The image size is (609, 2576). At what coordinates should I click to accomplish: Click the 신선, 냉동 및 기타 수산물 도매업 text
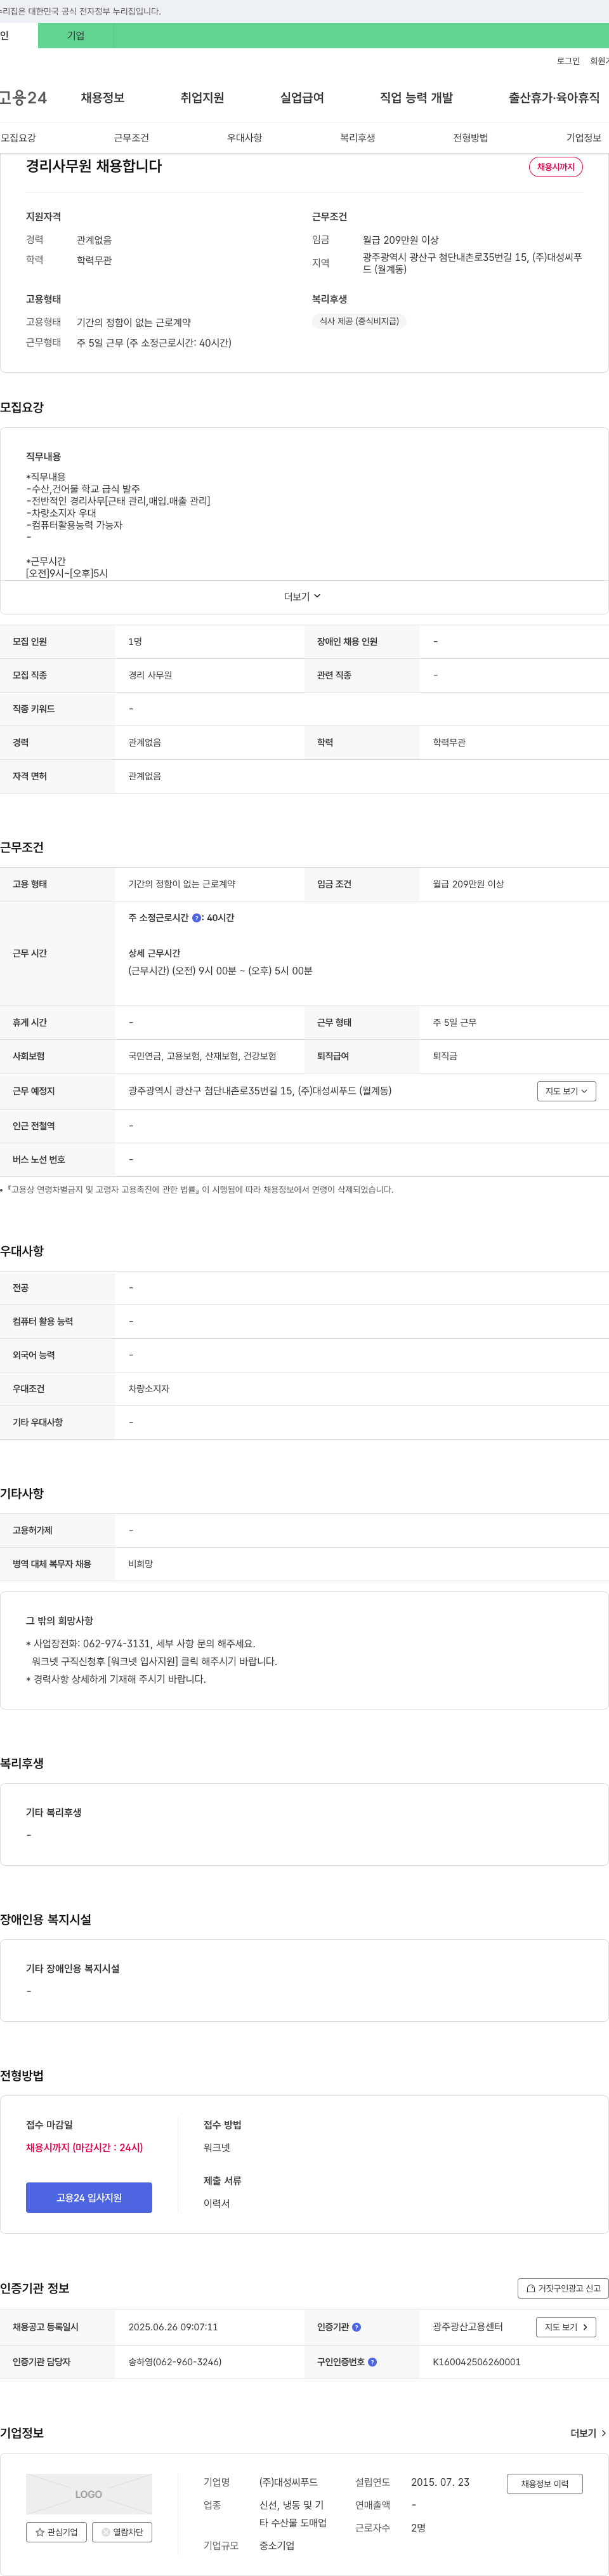coord(293,2514)
